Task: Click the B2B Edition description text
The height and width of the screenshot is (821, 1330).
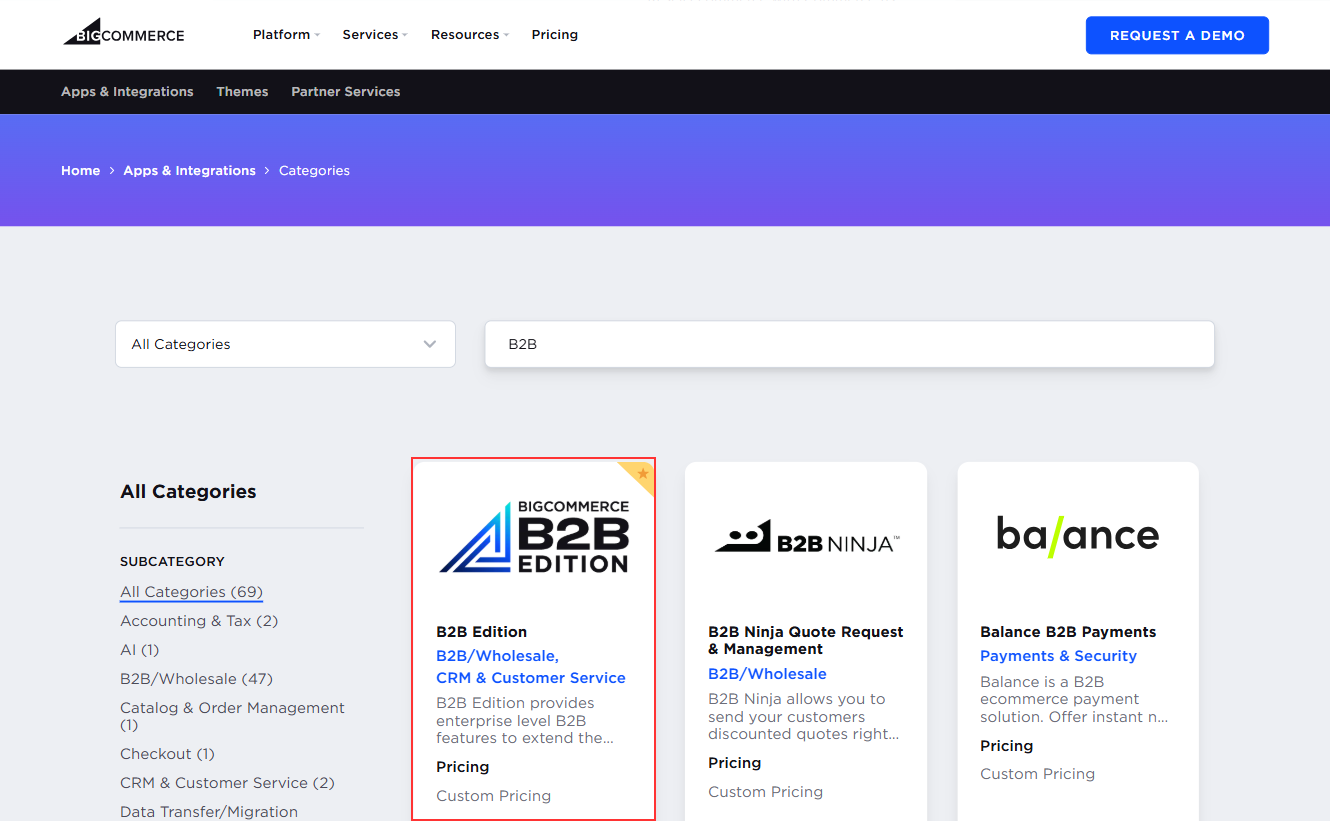Action: [x=525, y=720]
